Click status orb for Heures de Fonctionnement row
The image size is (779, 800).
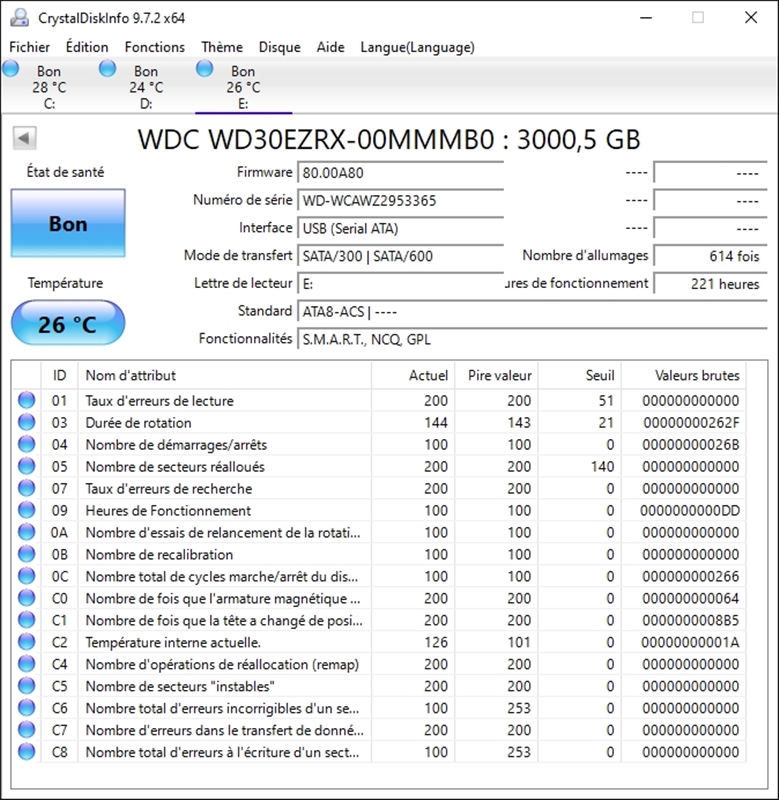(26, 511)
